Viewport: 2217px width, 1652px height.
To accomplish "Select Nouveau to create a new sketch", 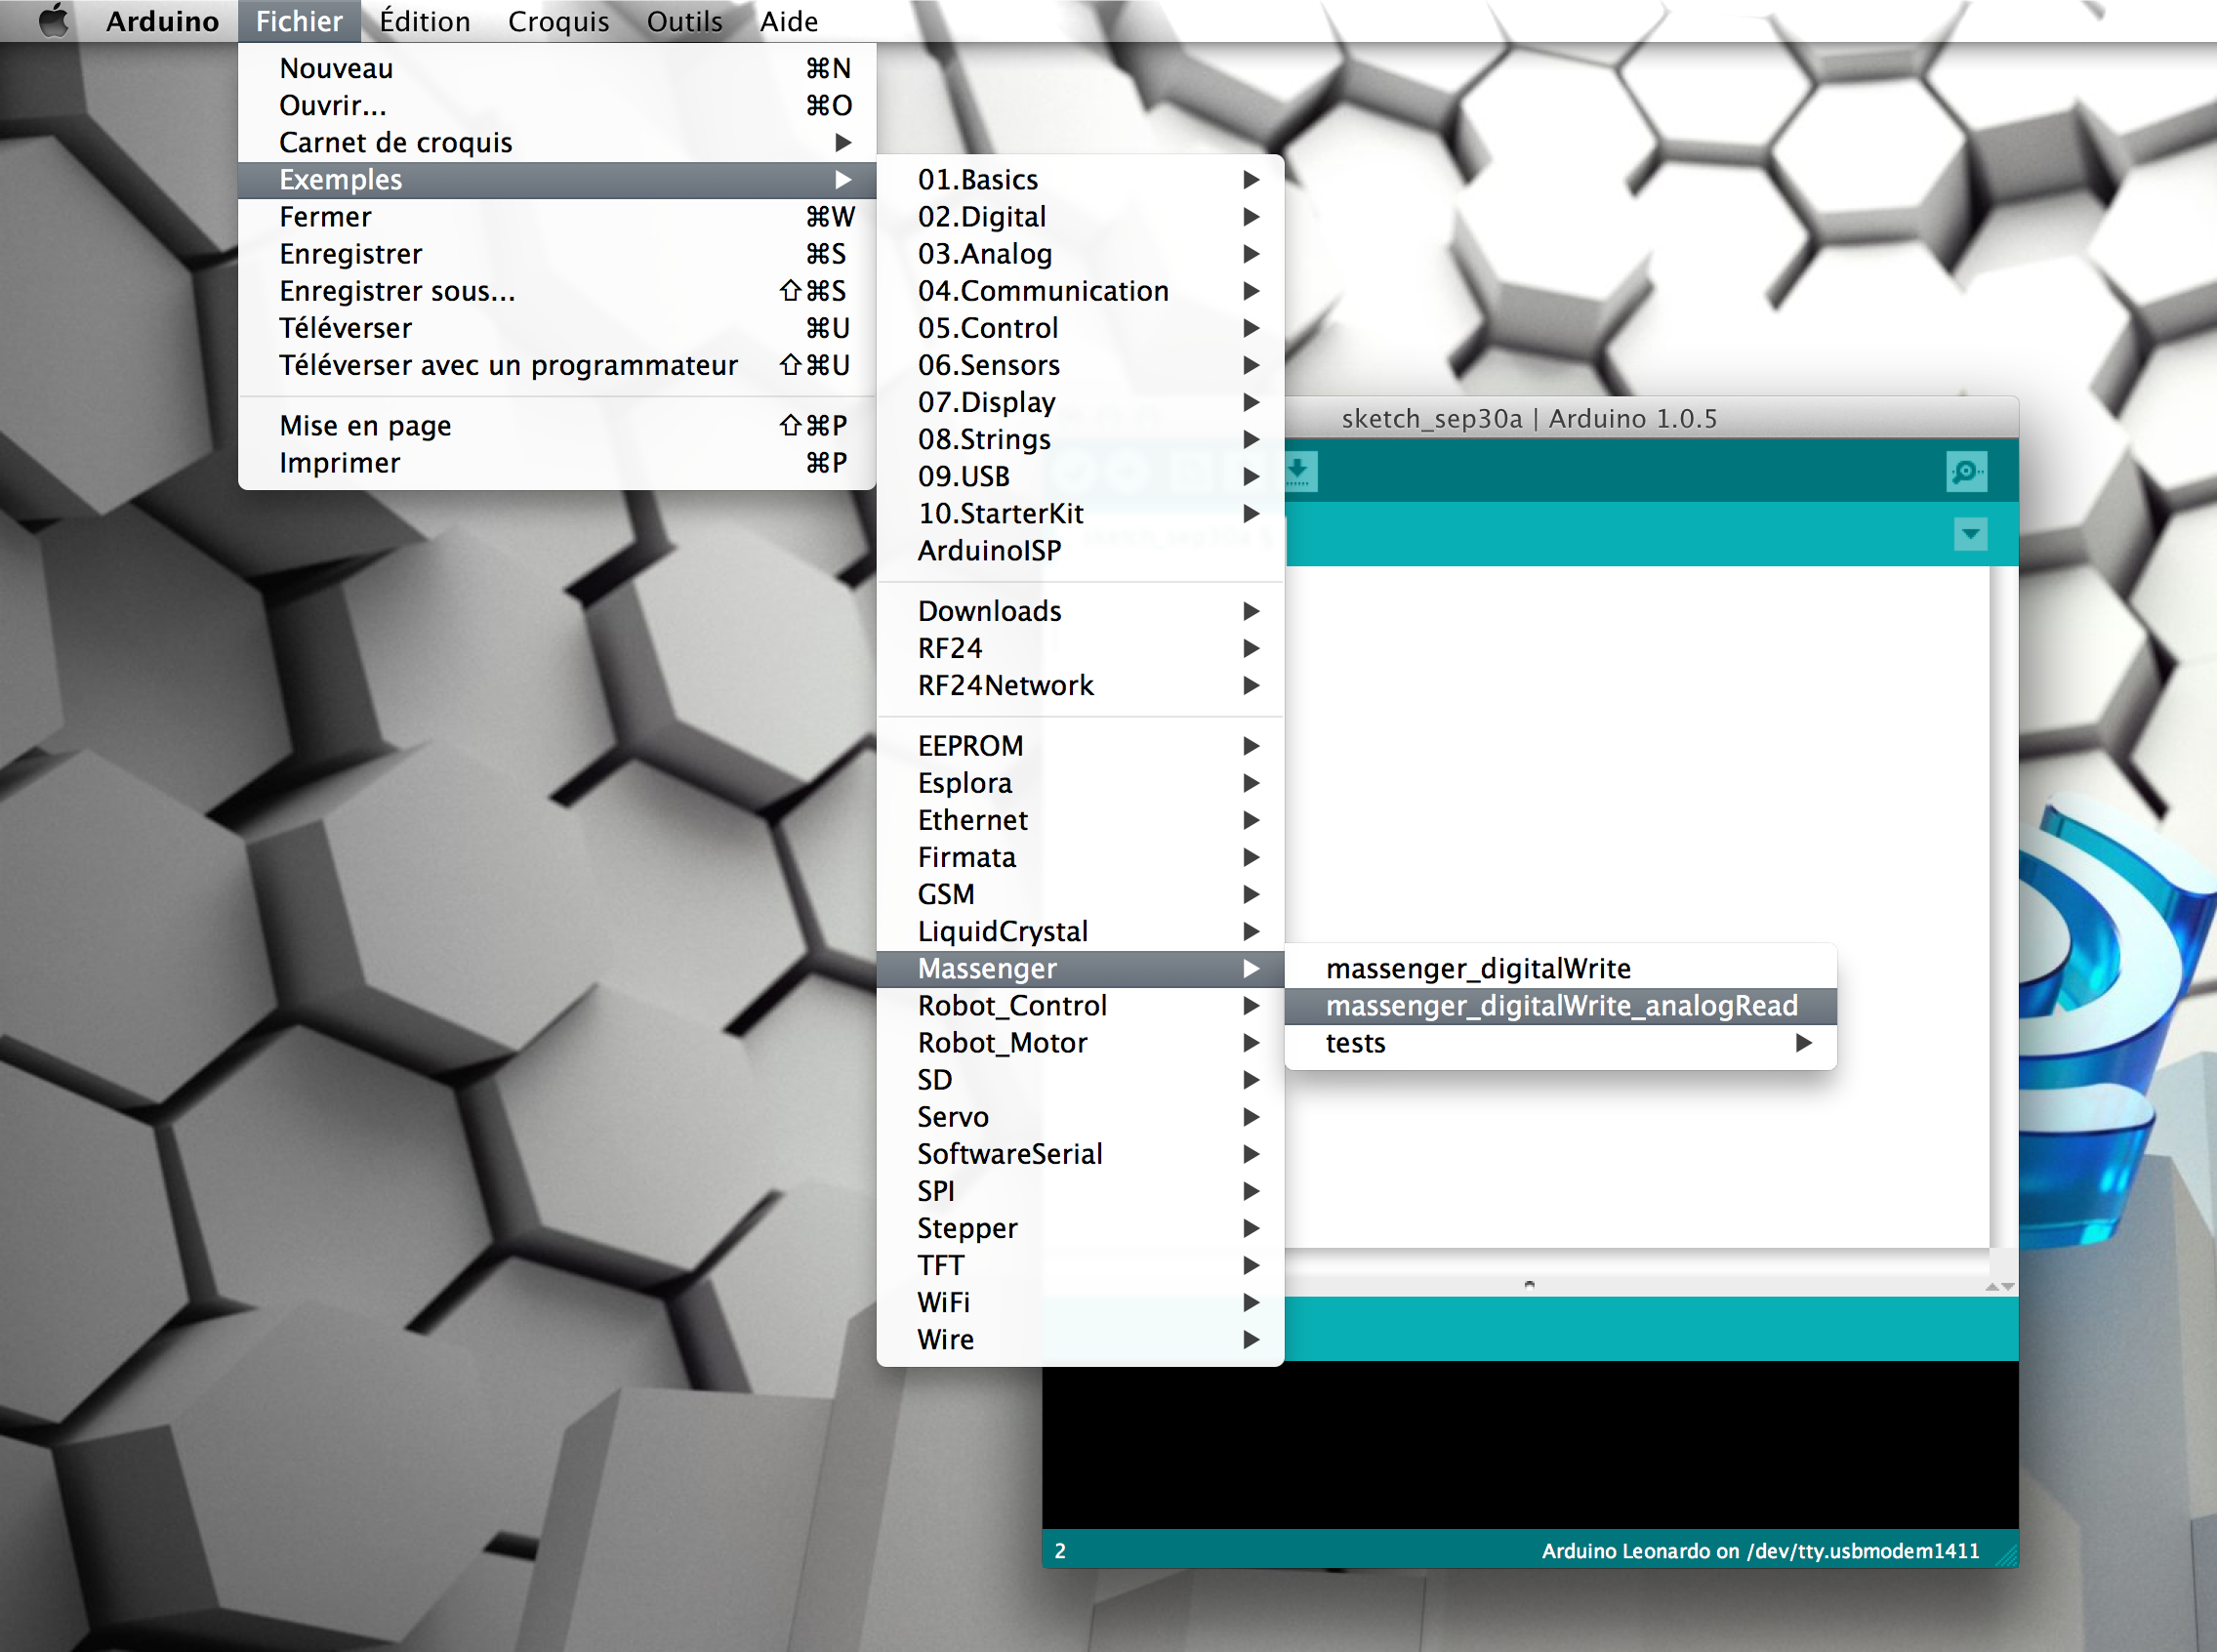I will [x=336, y=68].
